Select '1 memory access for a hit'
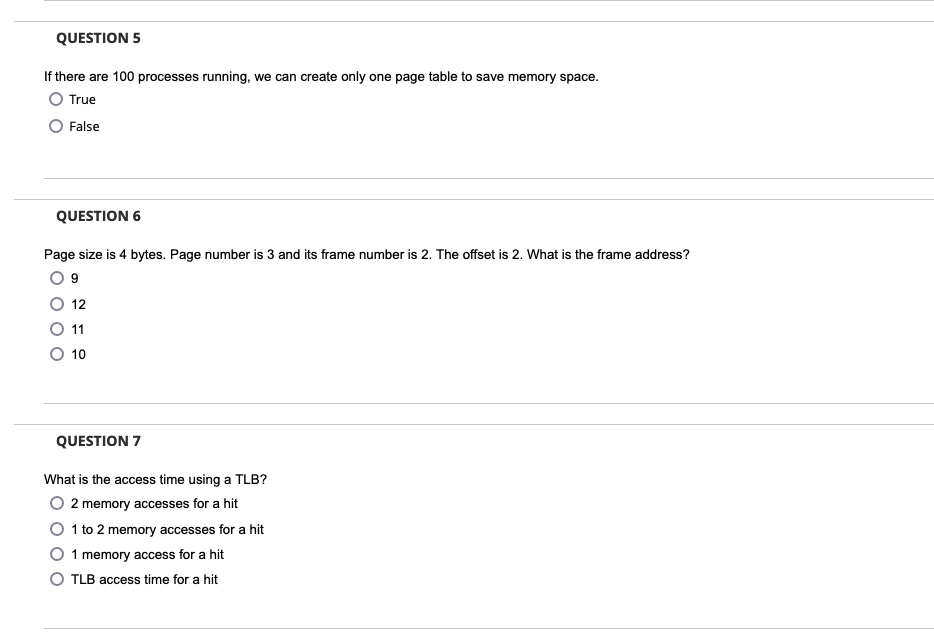The image size is (934, 632). [56, 554]
